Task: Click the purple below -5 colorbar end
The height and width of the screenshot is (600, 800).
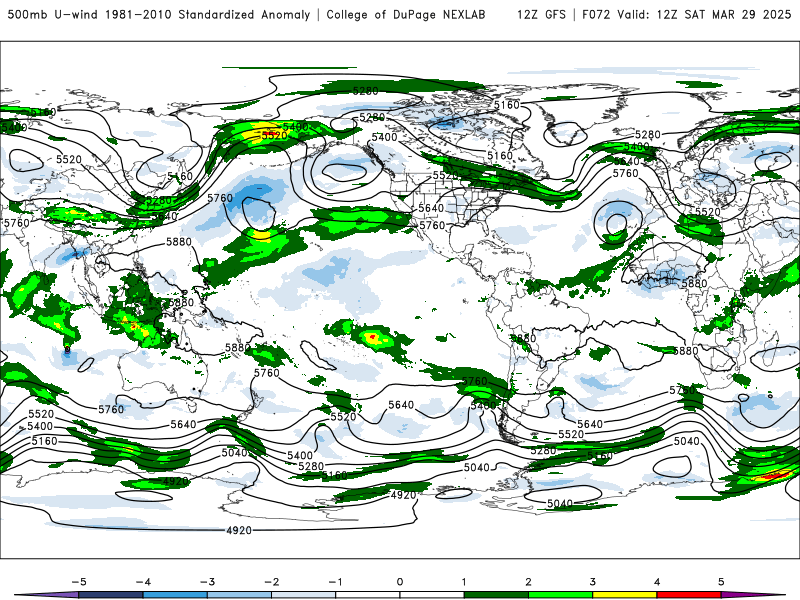Action: click(x=47, y=595)
